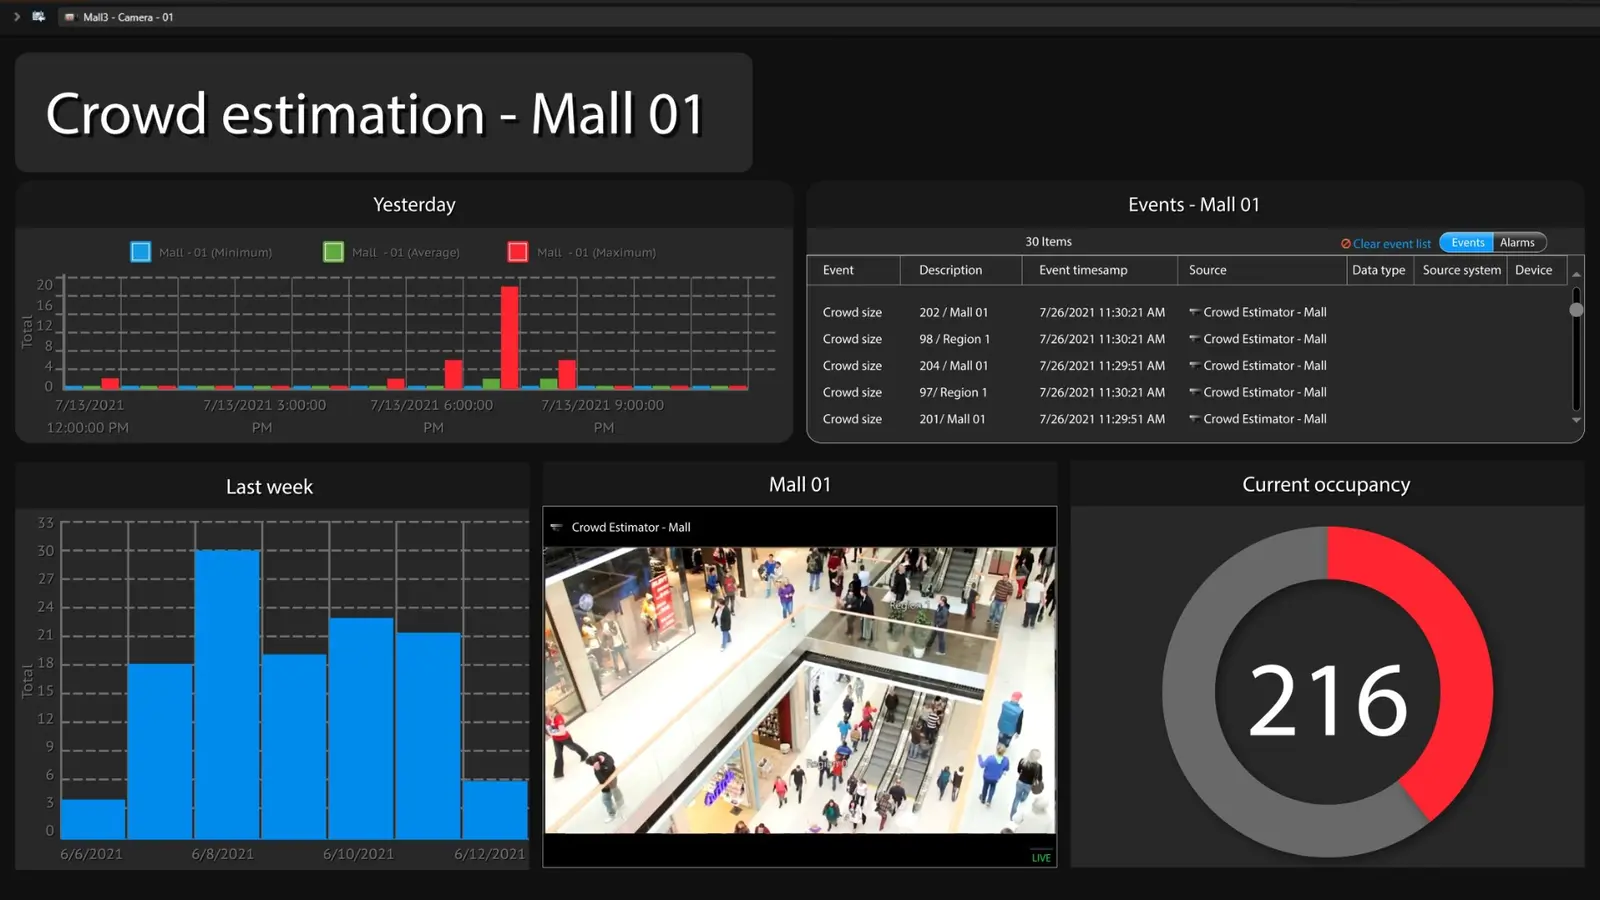Open the Mall3 - Camera - 01 view tab
Screen dimensions: 1600x900
pyautogui.click(x=128, y=17)
